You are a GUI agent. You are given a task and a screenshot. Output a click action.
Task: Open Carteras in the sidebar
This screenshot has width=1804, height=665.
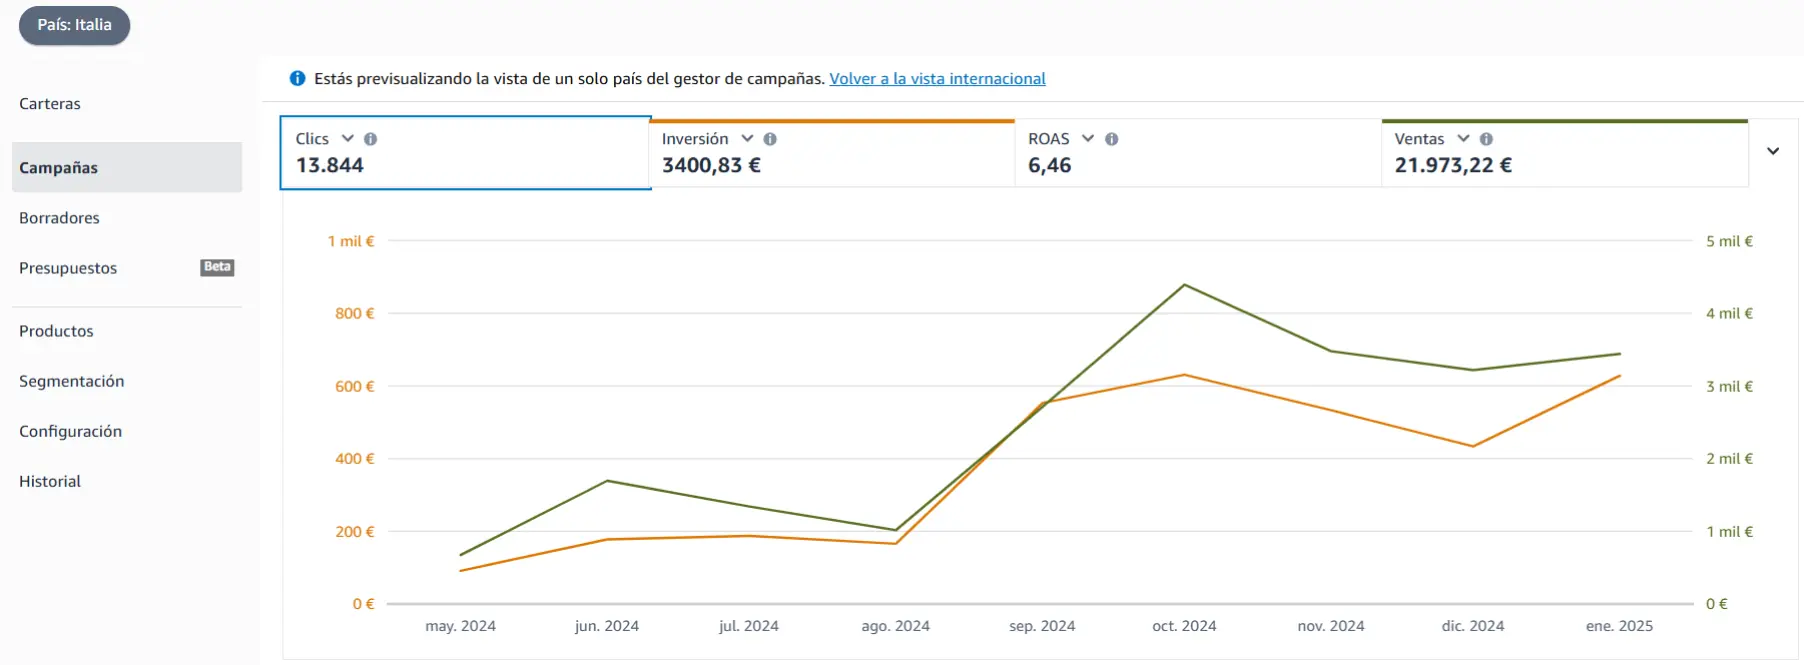[50, 103]
